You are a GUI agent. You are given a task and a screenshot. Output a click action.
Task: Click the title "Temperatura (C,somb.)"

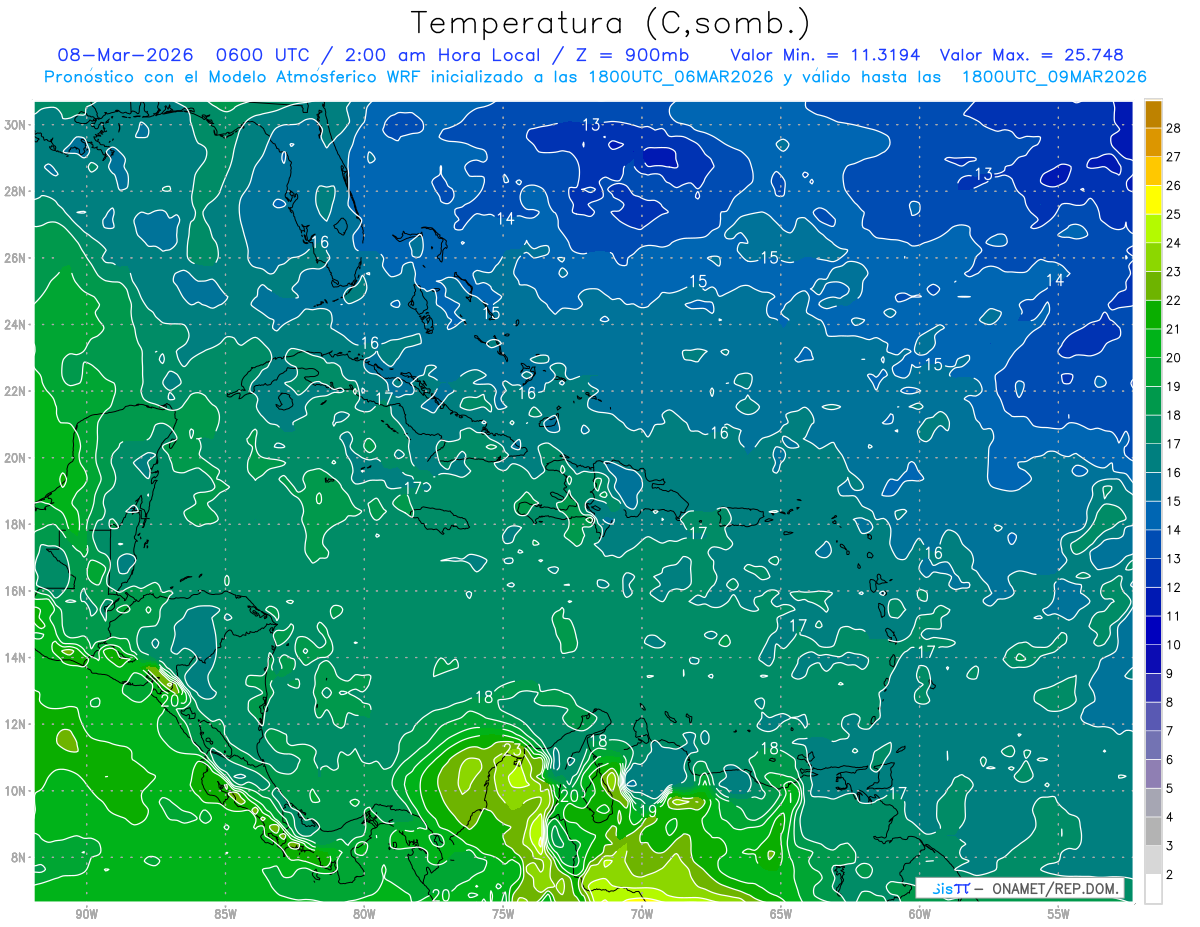pyautogui.click(x=611, y=23)
